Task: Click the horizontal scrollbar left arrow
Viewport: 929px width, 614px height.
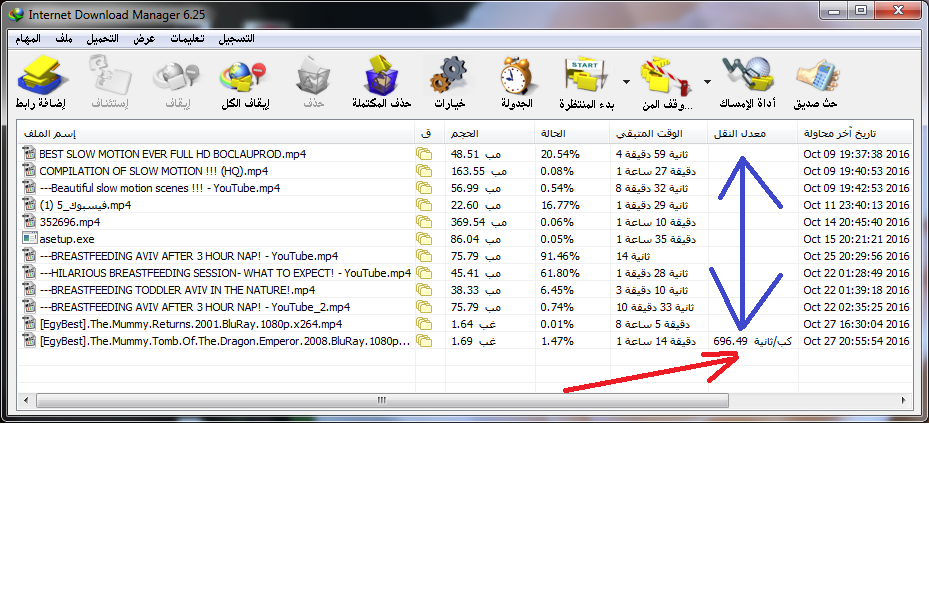Action: 26,400
